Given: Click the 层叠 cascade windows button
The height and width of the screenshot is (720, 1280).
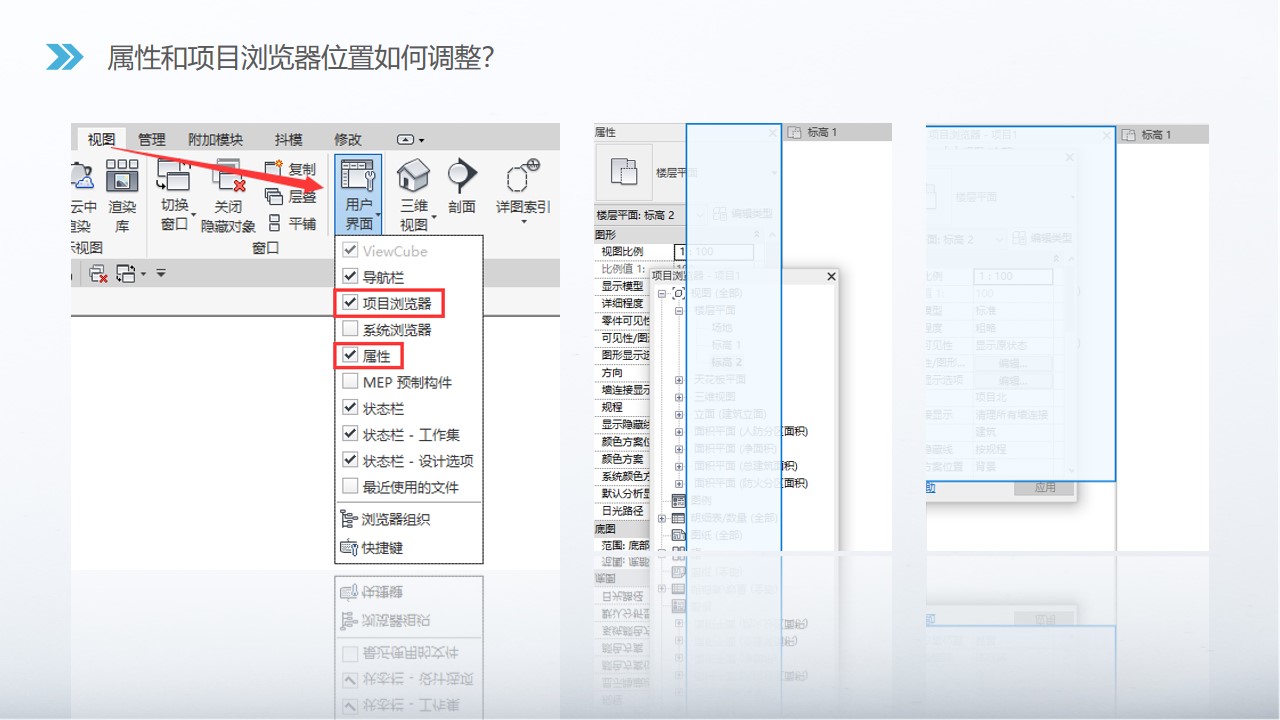Looking at the screenshot, I should tap(290, 197).
